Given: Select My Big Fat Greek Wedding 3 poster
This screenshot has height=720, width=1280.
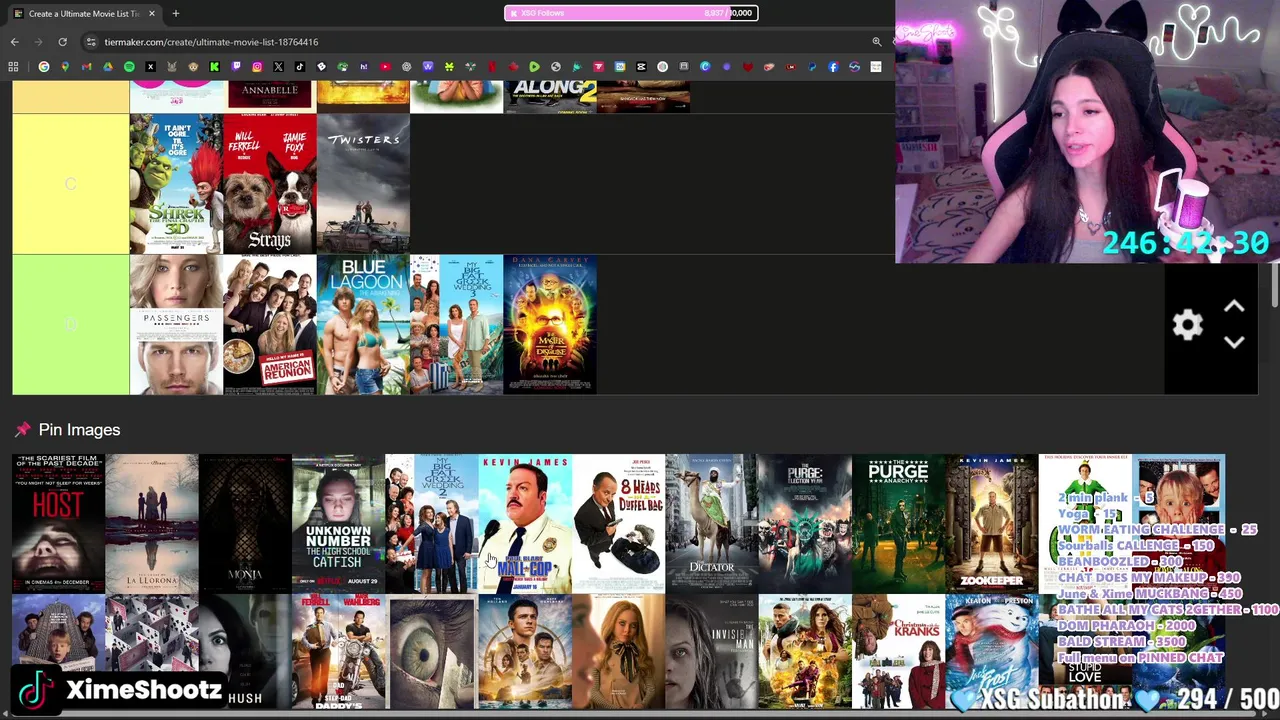Looking at the screenshot, I should (x=456, y=325).
